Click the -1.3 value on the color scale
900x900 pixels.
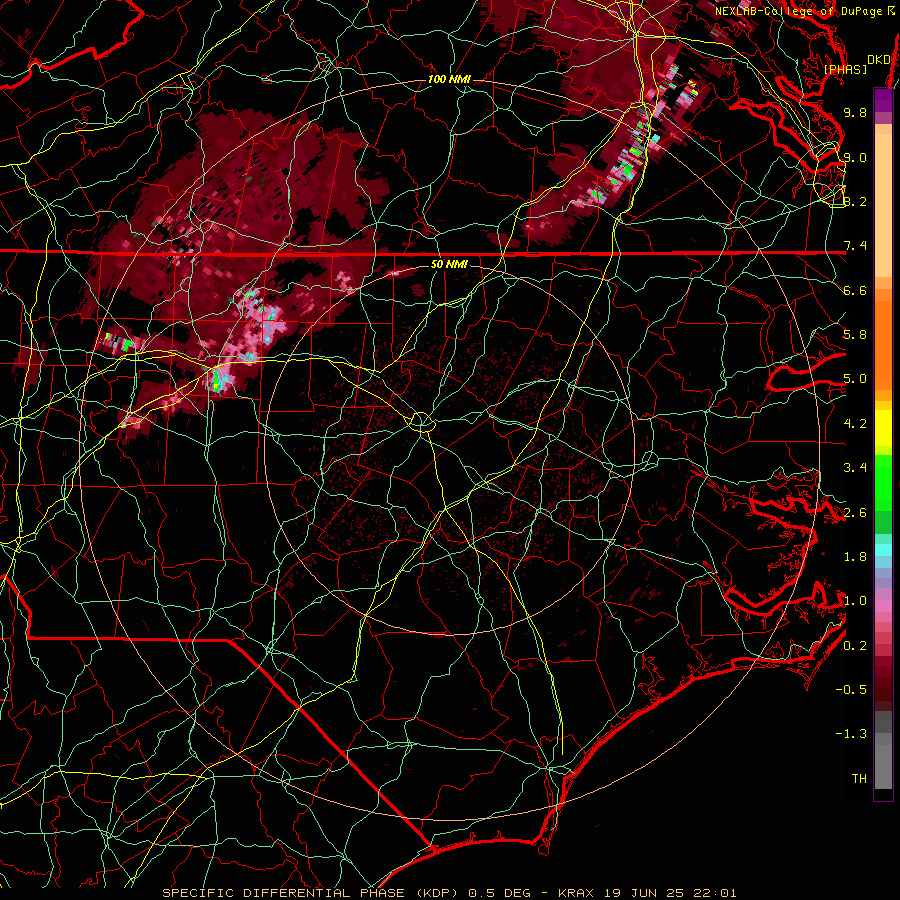851,734
